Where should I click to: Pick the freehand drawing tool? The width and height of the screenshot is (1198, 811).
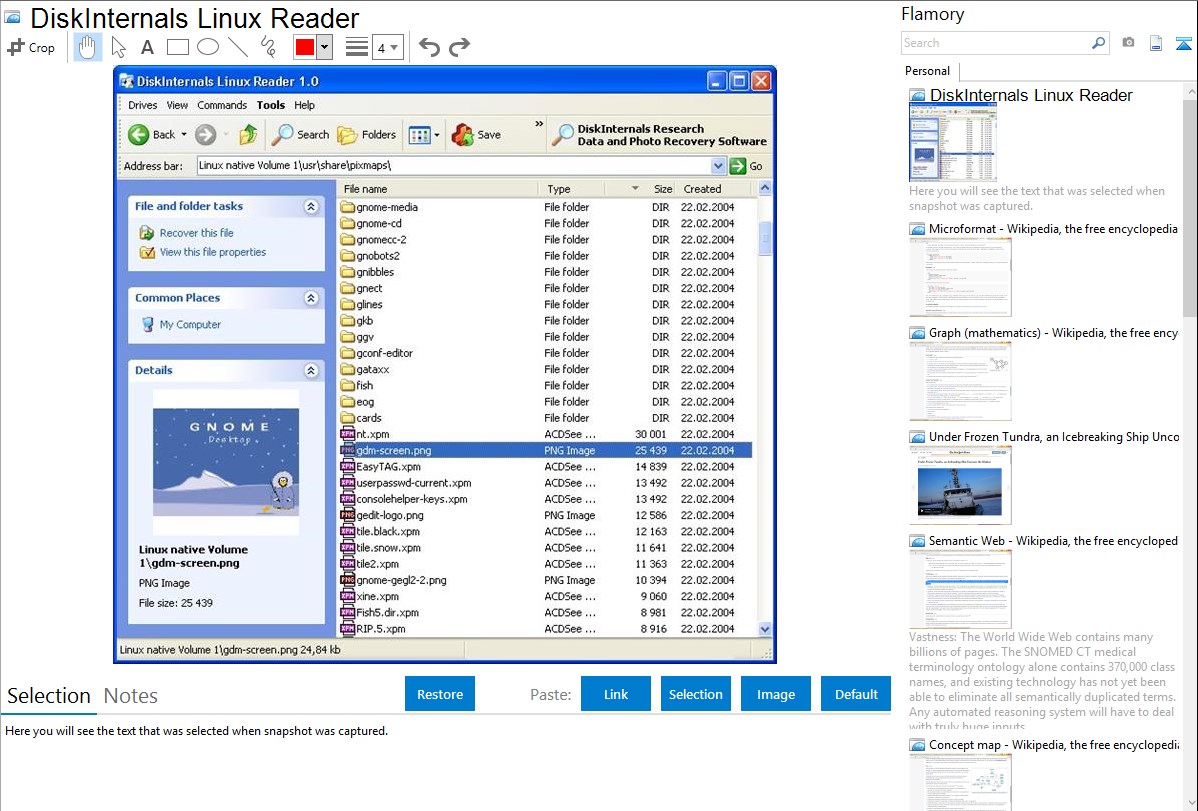point(268,47)
